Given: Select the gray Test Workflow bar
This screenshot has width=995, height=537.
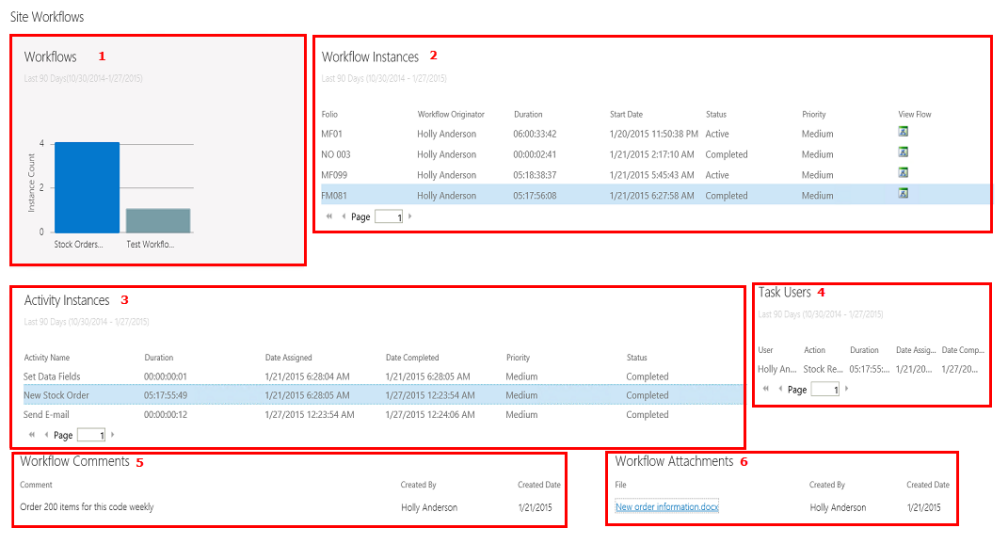Looking at the screenshot, I should [158, 220].
